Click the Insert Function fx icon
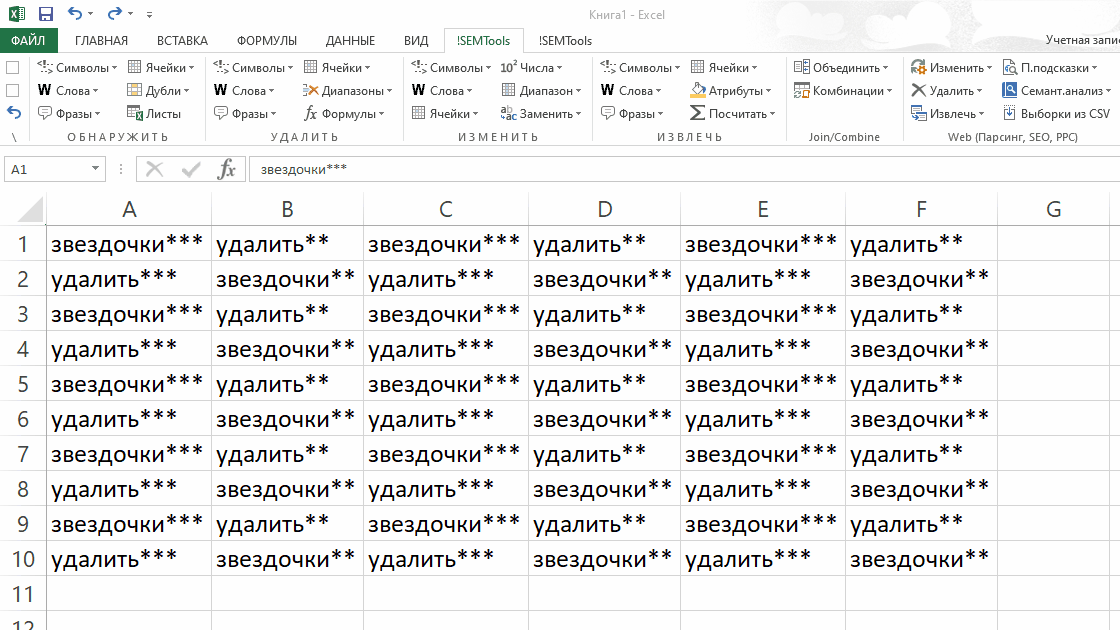Image resolution: width=1120 pixels, height=630 pixels. (x=226, y=169)
